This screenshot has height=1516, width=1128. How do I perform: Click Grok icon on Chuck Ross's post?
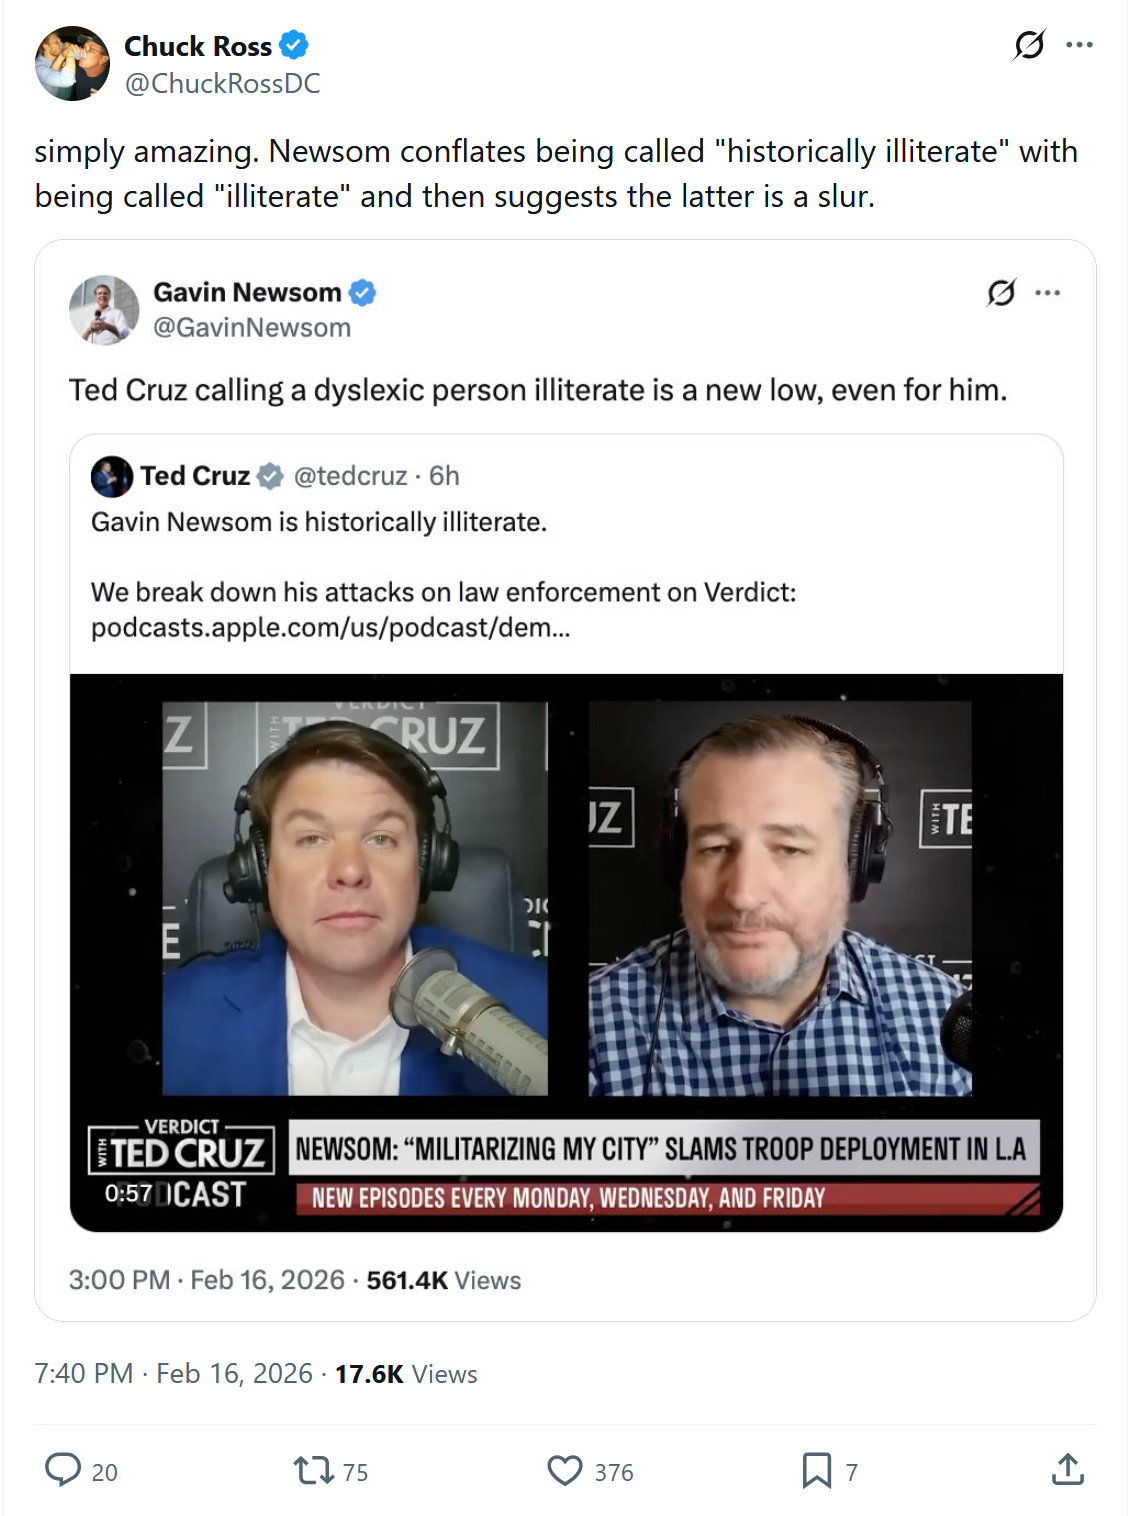(1029, 45)
